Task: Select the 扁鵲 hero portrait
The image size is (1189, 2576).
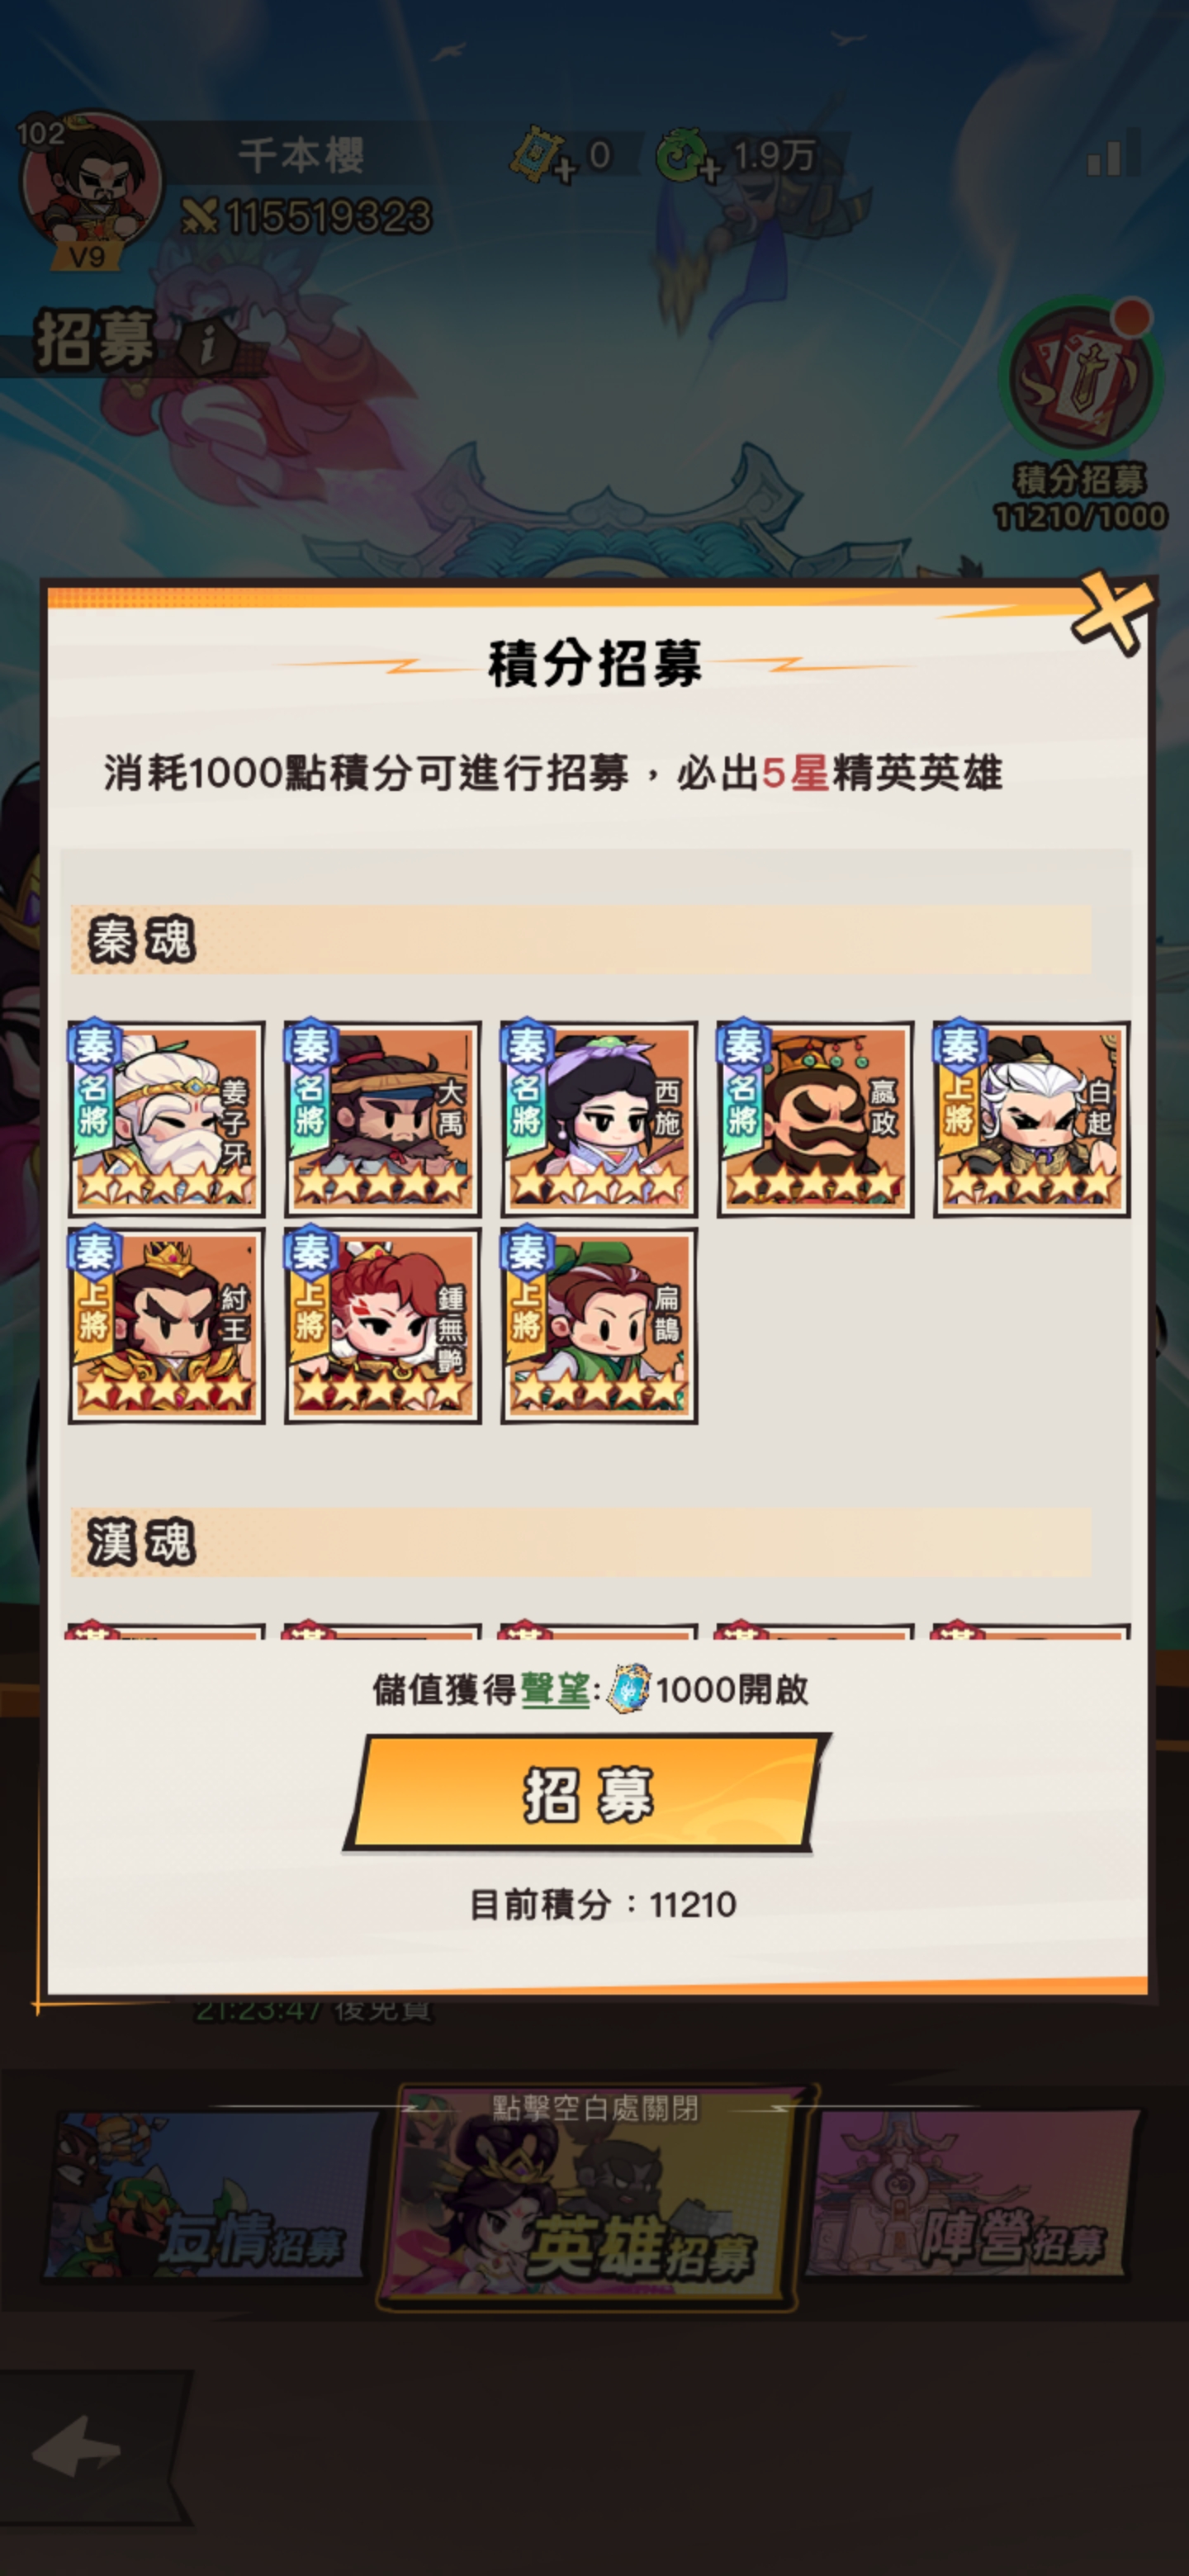Action: (599, 1326)
